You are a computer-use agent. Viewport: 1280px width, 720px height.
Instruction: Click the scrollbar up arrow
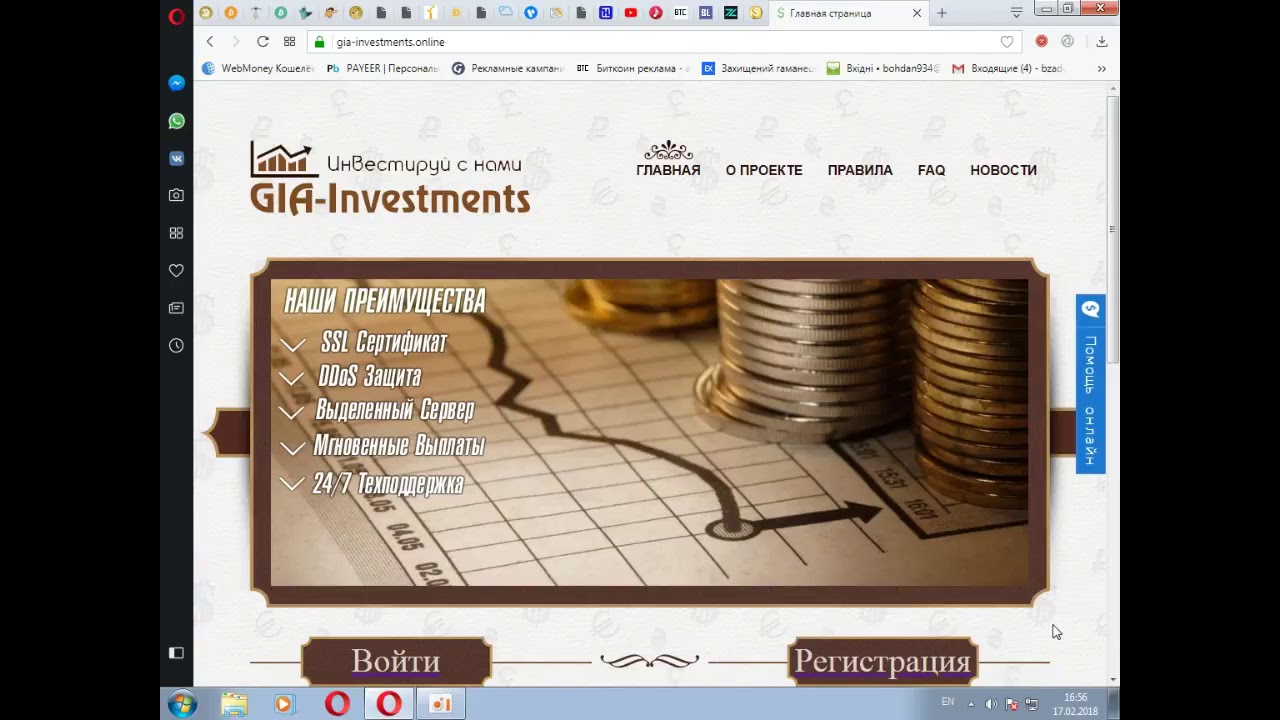point(1112,90)
